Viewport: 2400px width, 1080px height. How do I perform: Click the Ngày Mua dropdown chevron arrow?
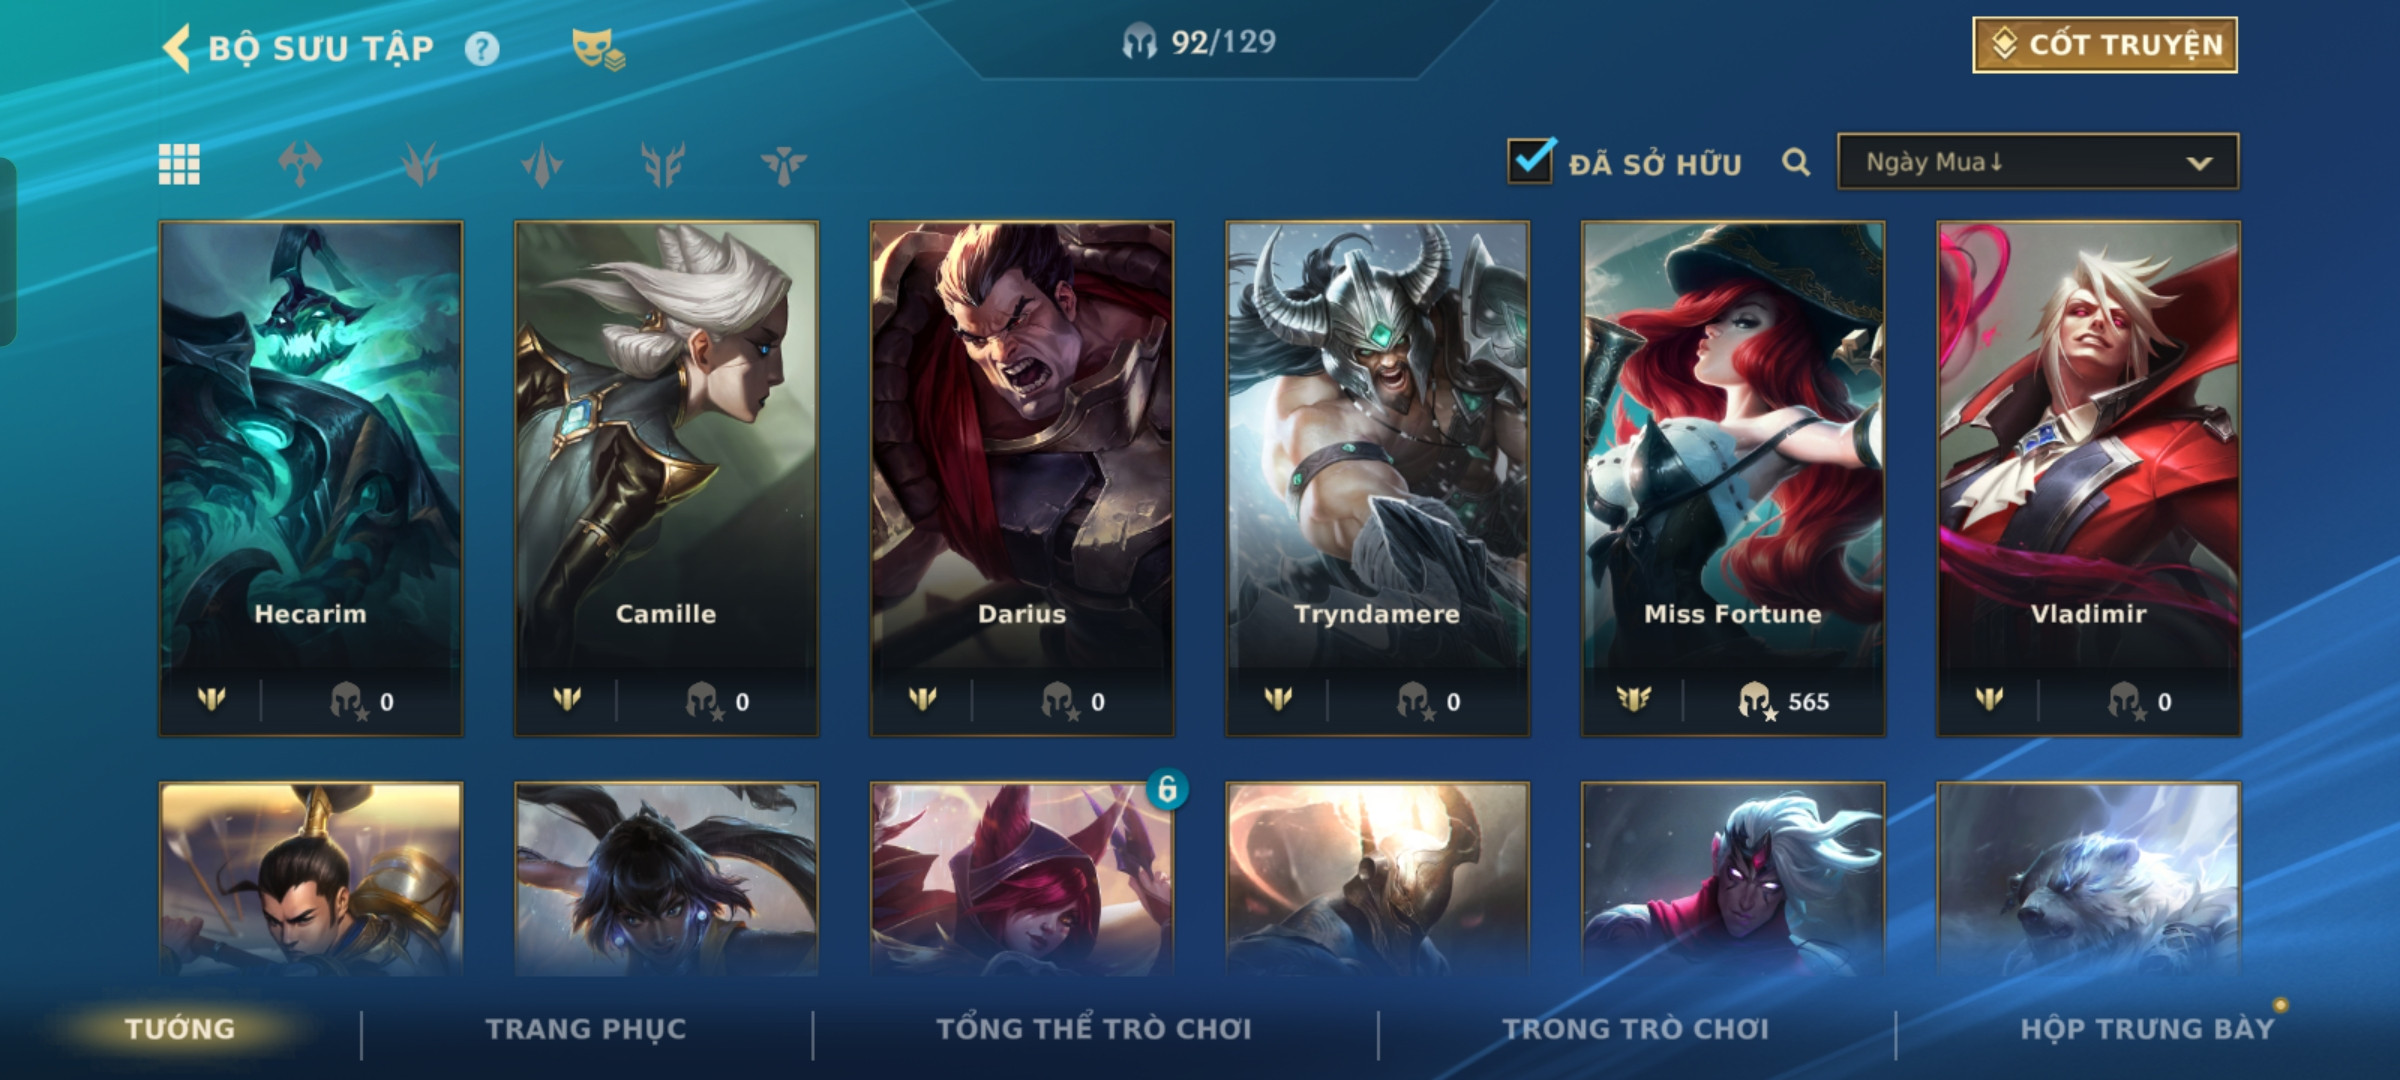(2199, 163)
